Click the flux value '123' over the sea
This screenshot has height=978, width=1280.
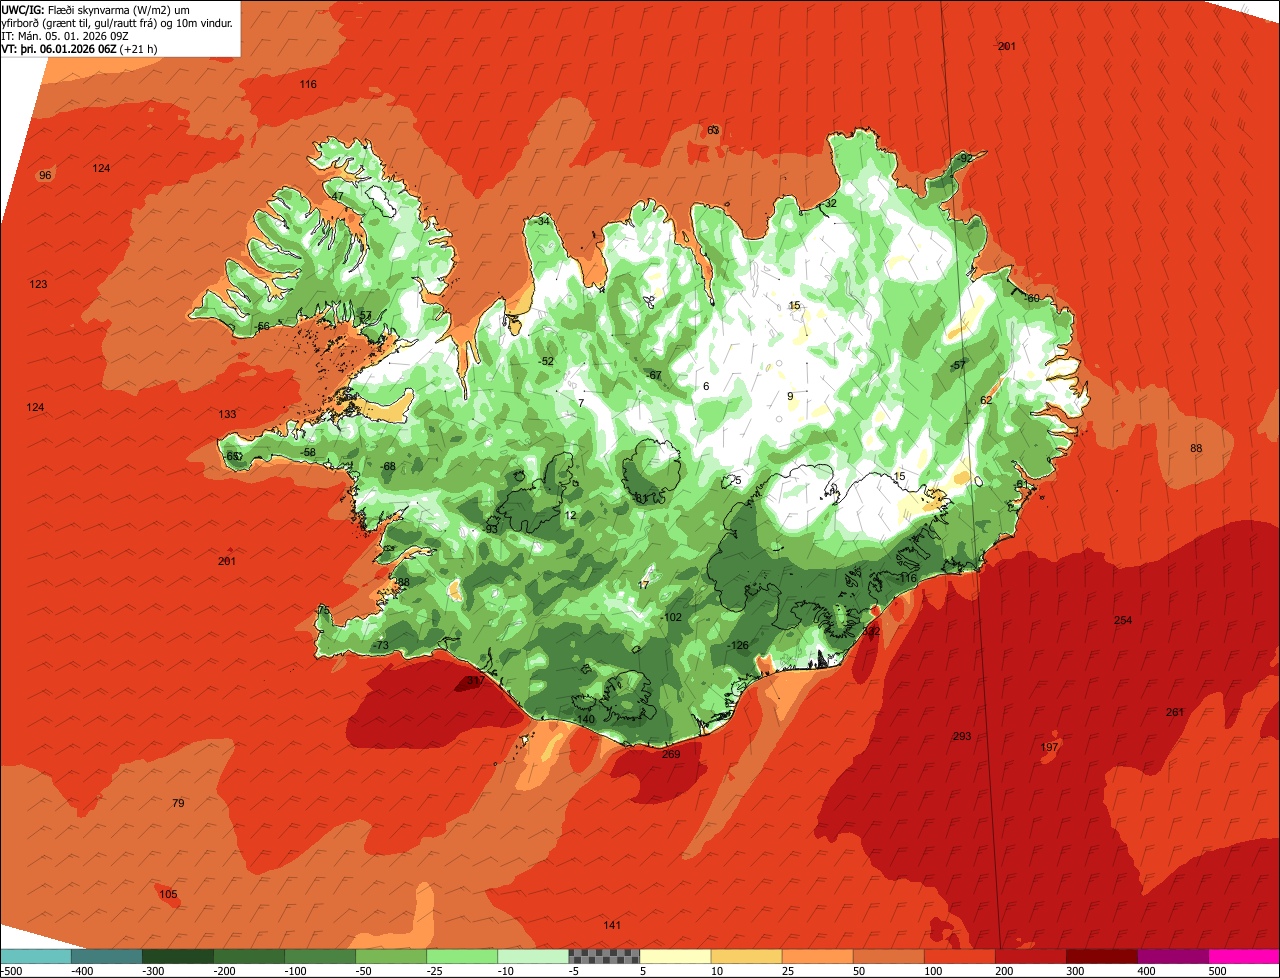(38, 285)
